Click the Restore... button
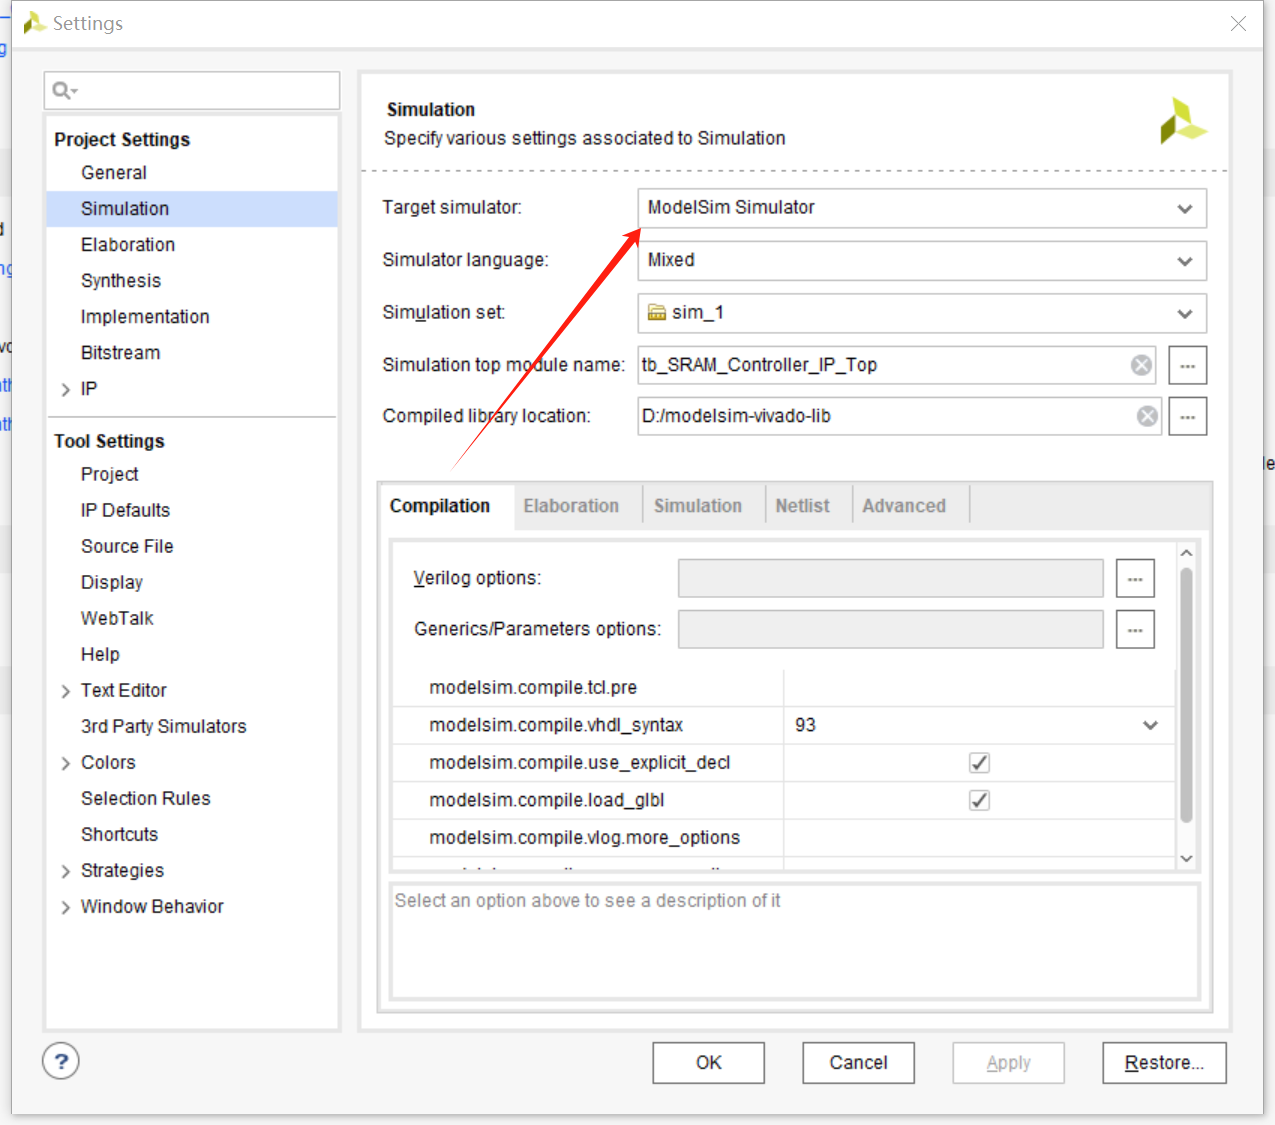The height and width of the screenshot is (1125, 1275). (x=1164, y=1063)
